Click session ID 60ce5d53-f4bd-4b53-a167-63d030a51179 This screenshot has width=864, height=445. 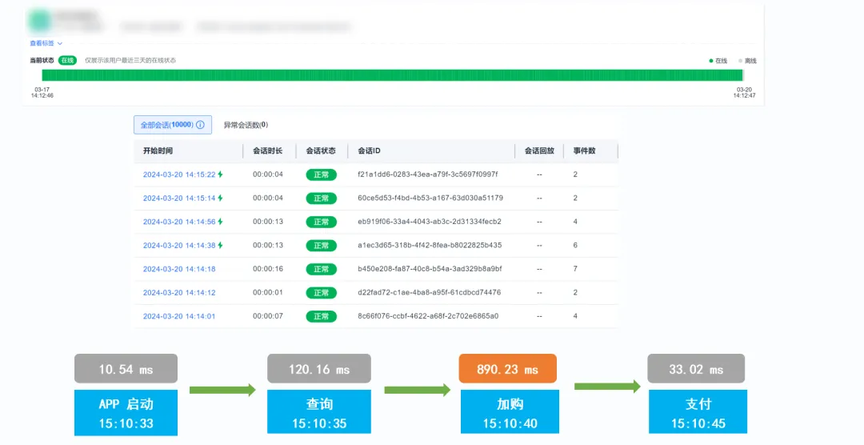(430, 198)
